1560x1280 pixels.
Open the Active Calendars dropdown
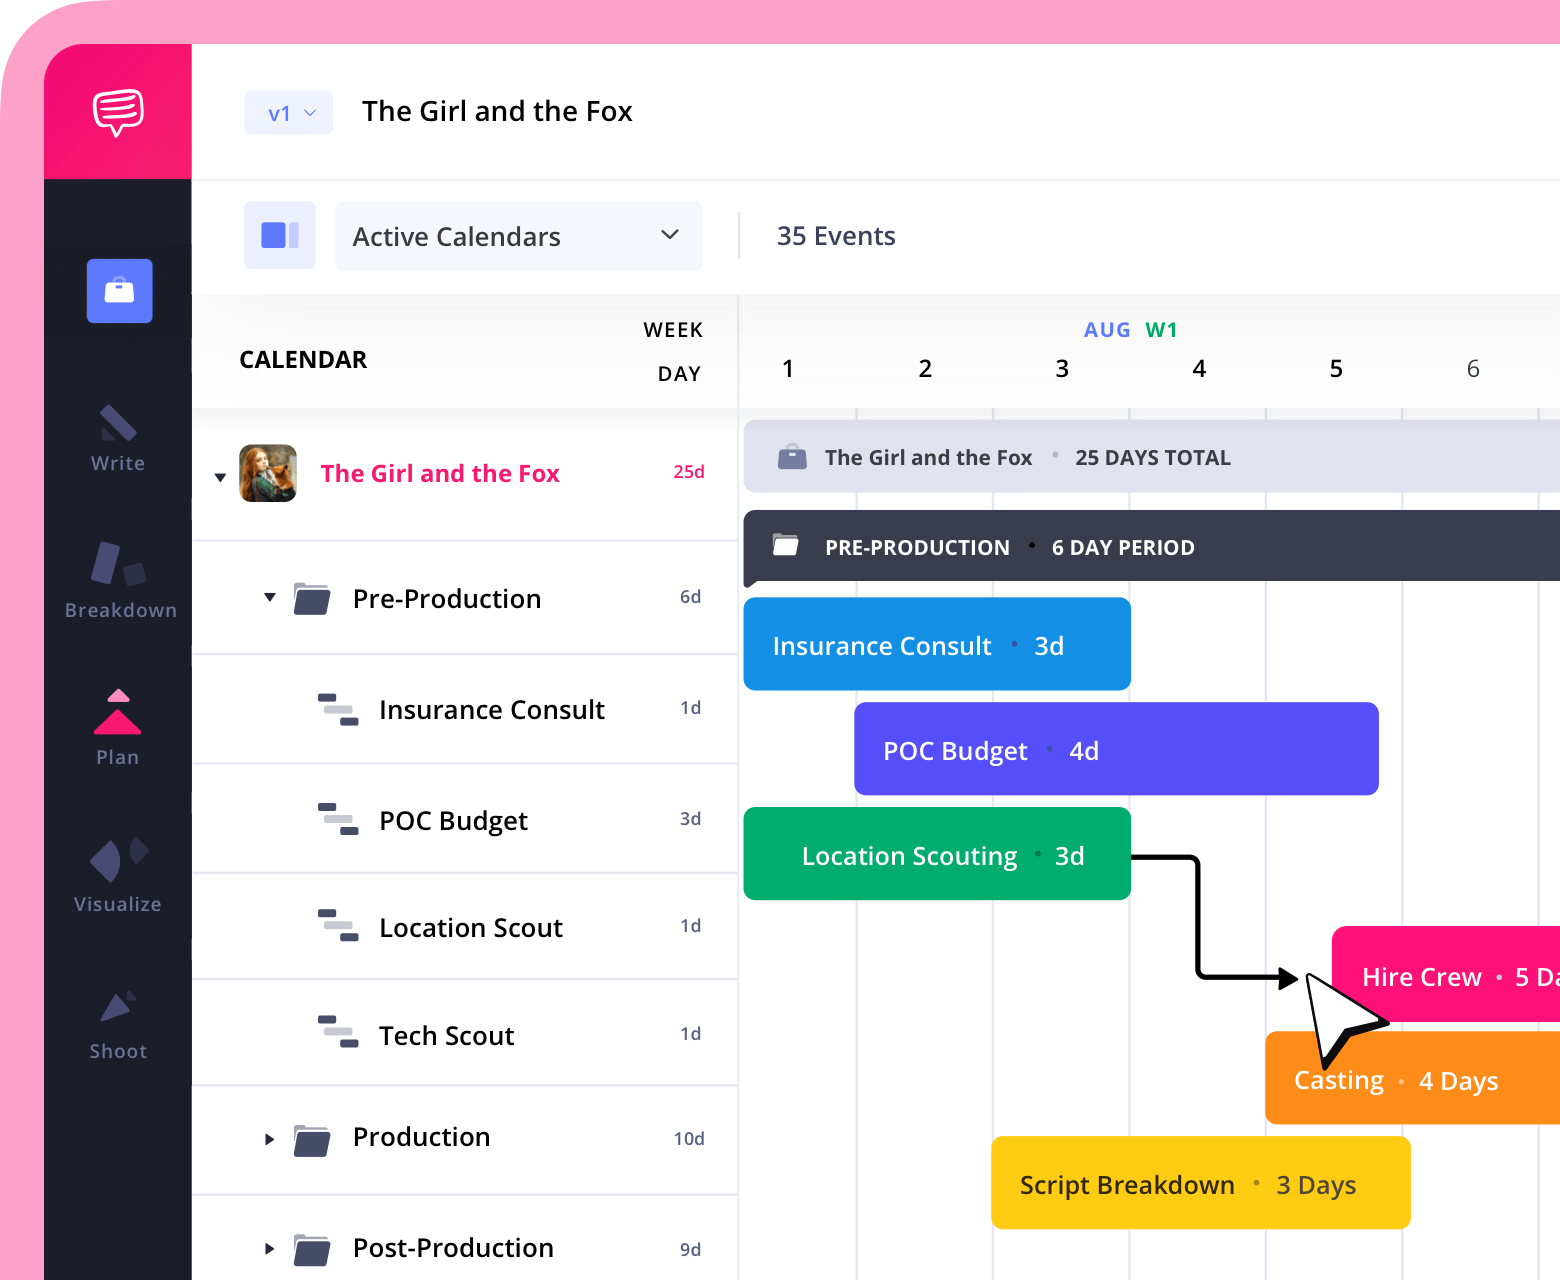click(518, 237)
